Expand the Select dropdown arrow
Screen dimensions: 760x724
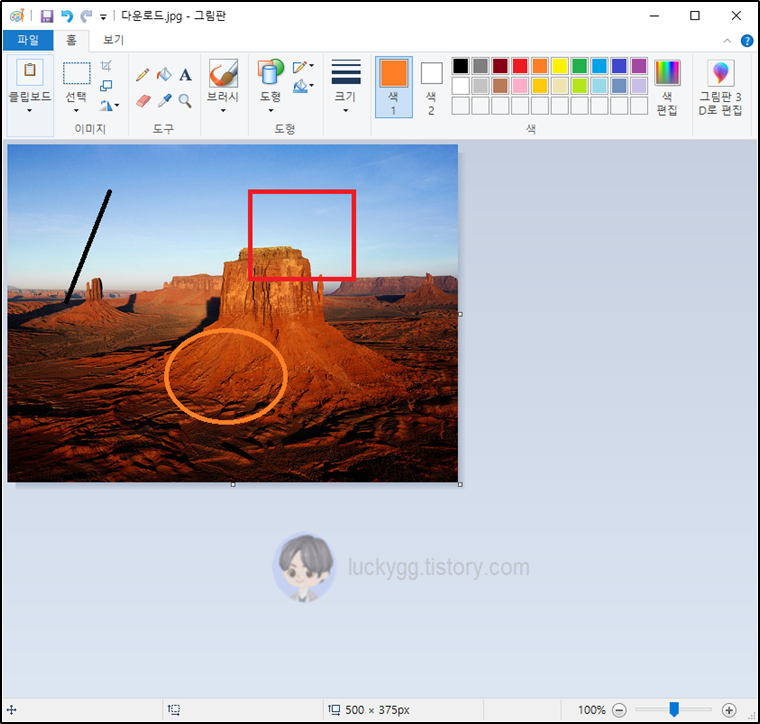coord(76,110)
